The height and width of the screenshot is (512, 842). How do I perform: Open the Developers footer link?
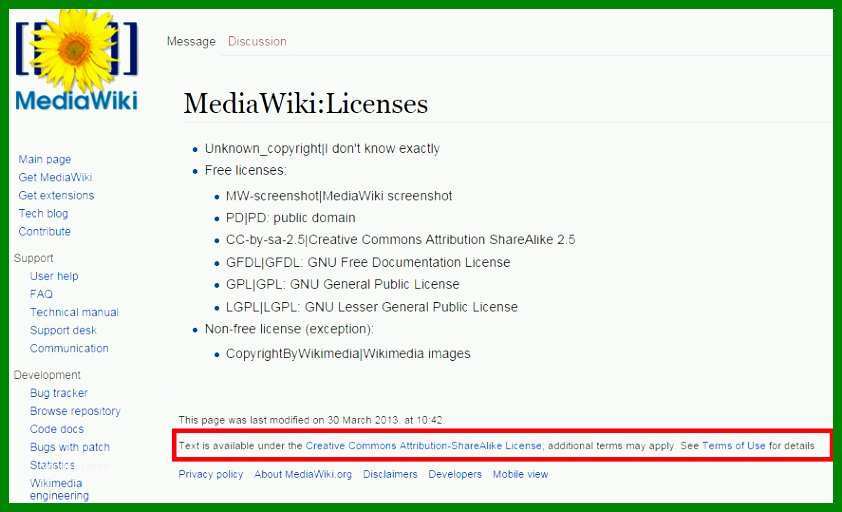point(455,474)
